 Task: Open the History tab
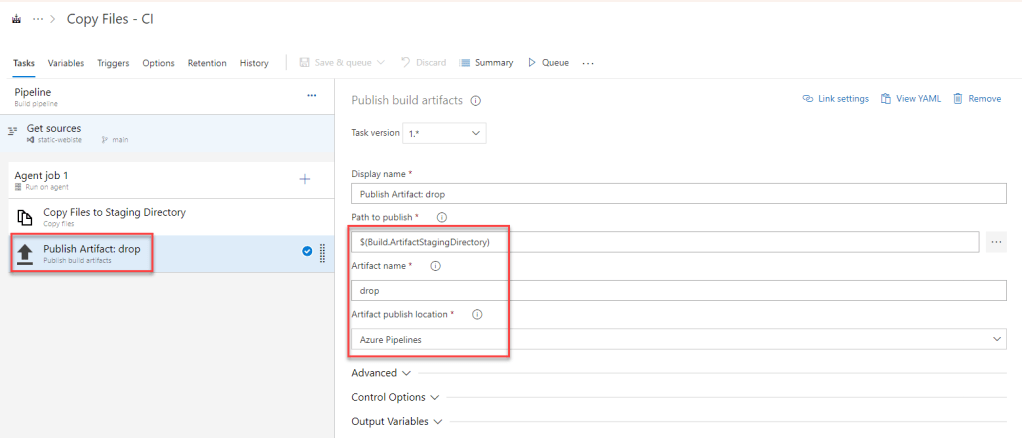(x=254, y=63)
